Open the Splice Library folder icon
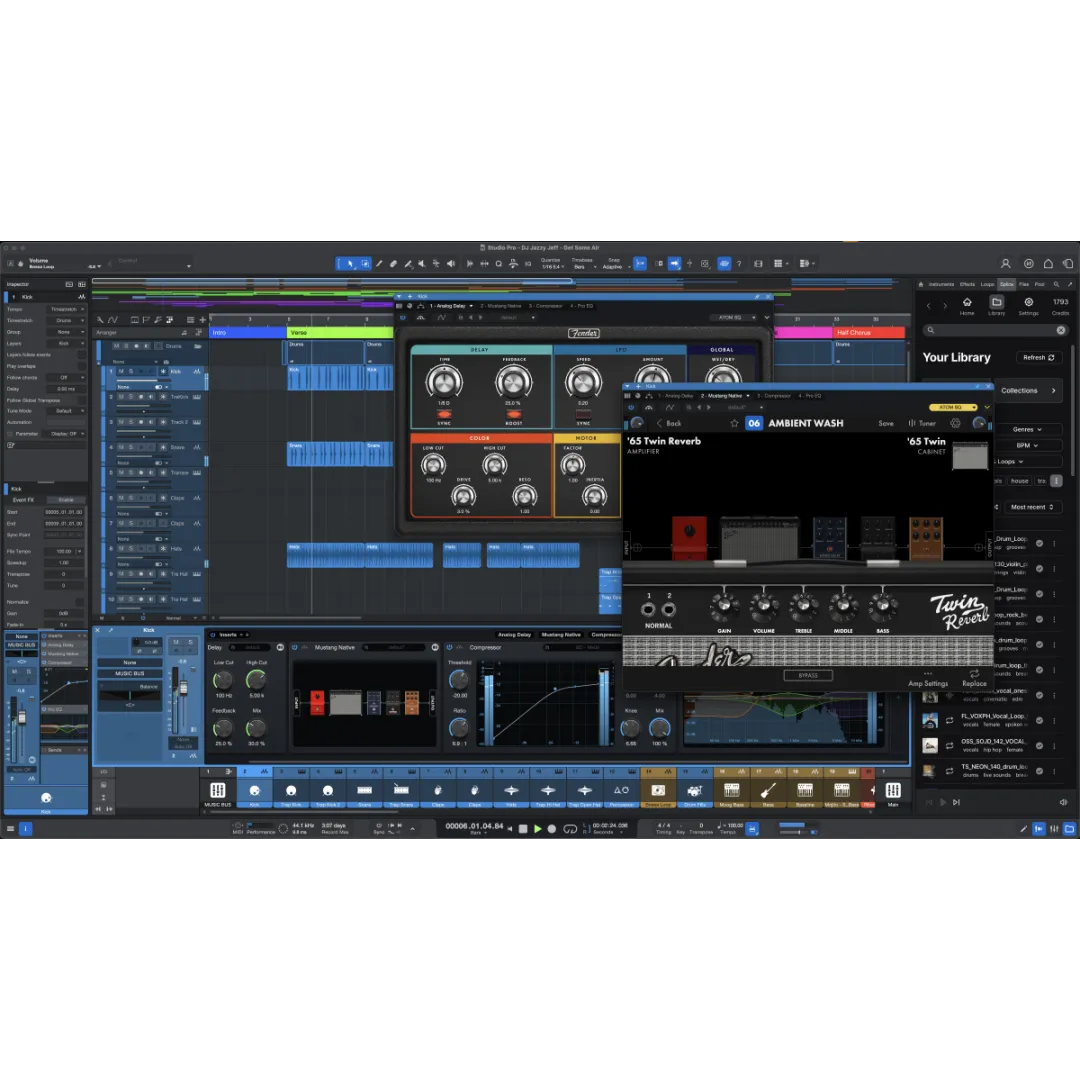The image size is (1080, 1080). coord(996,303)
